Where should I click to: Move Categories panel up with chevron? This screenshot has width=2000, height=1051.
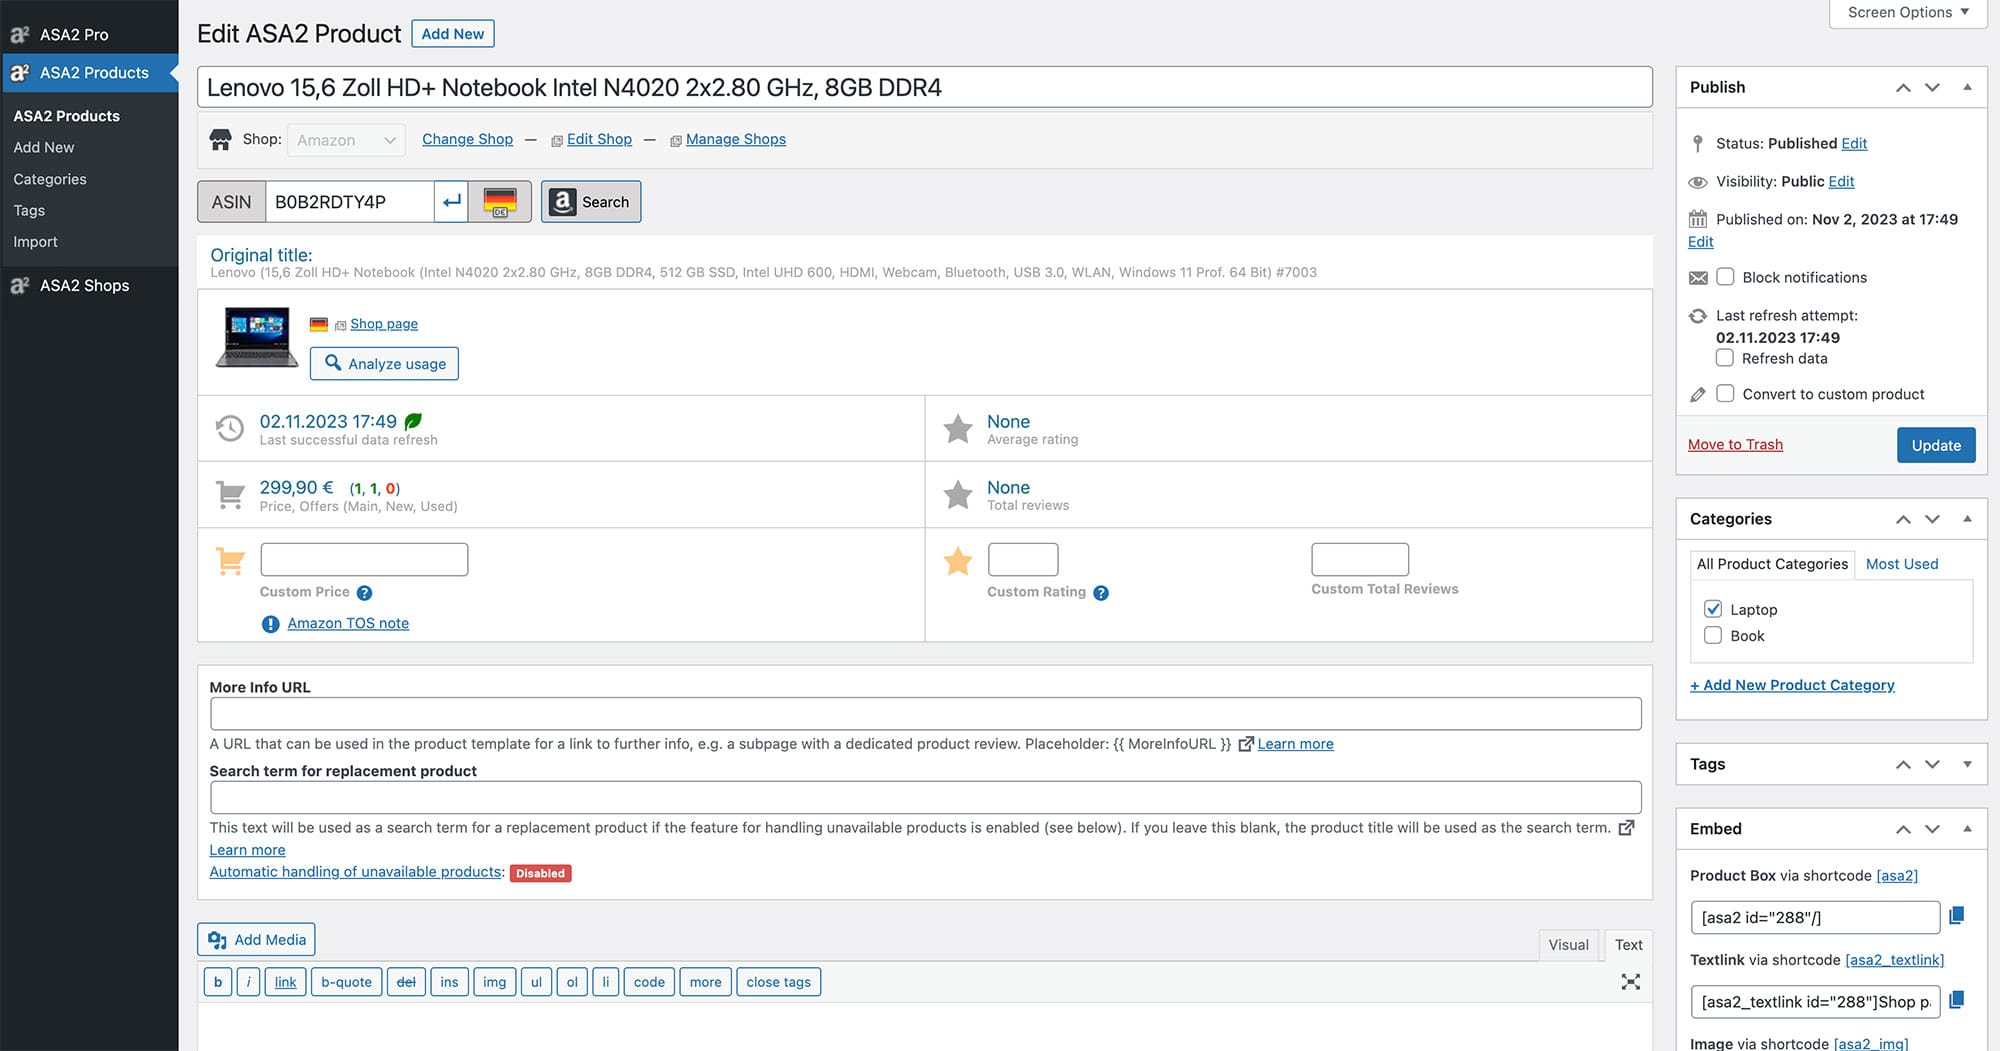tap(1903, 519)
